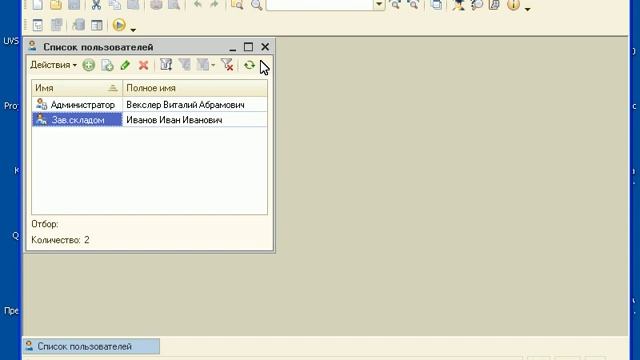Minimize the Список пользователей window
This screenshot has height=360, width=640.
coord(233,48)
